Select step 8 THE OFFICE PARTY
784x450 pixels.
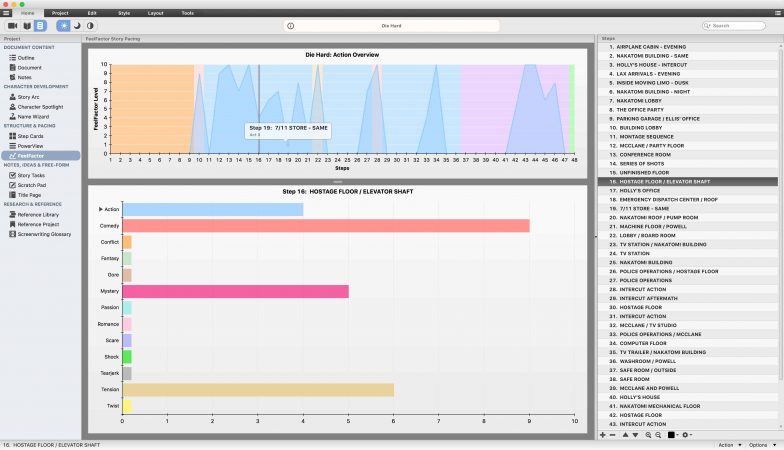click(688, 110)
